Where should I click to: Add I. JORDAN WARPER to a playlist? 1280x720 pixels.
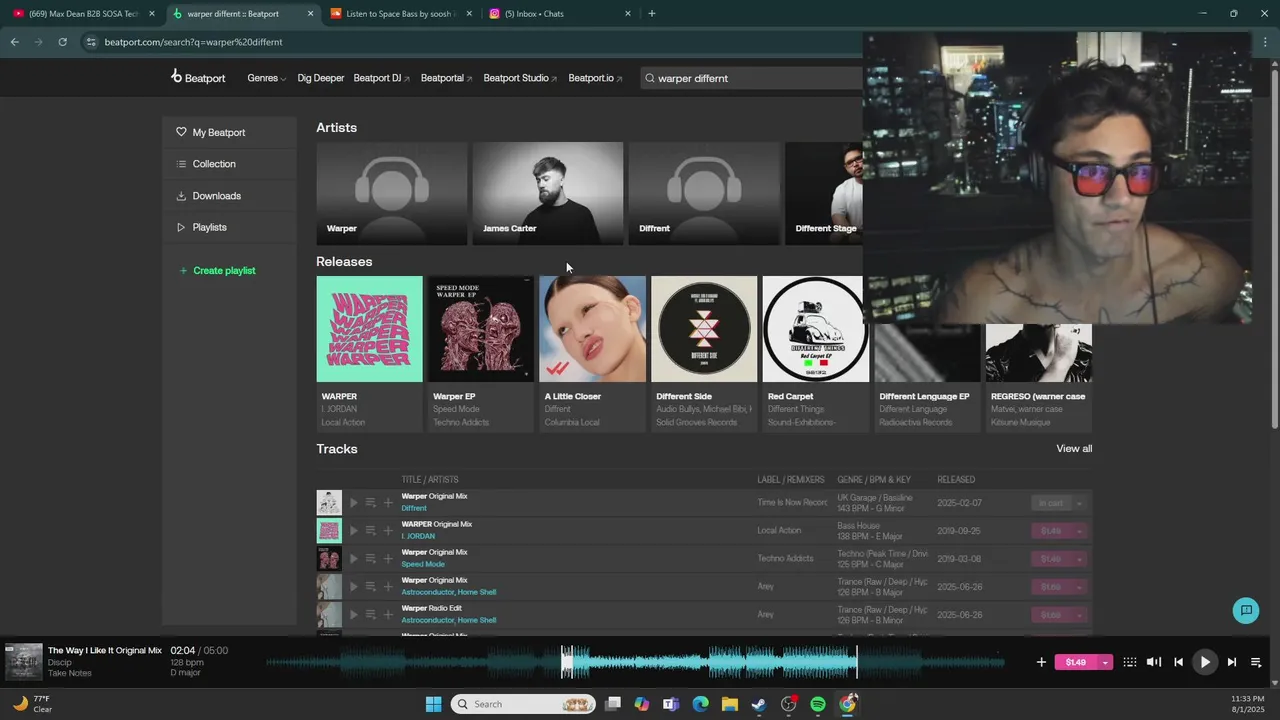388,531
